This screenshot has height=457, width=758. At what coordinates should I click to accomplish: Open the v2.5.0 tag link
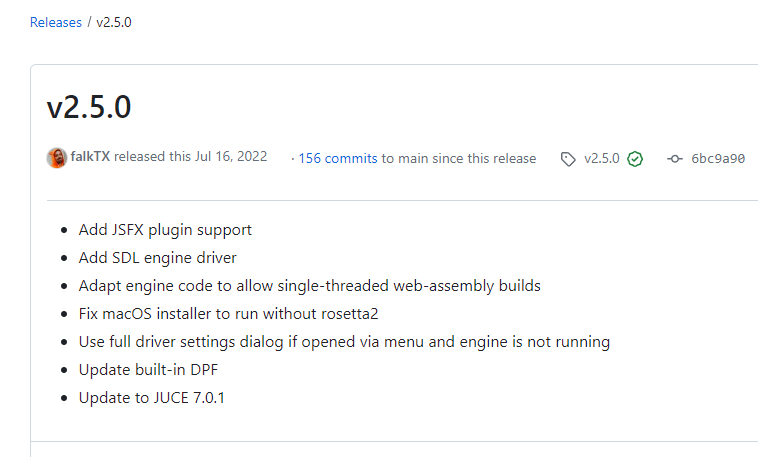602,159
